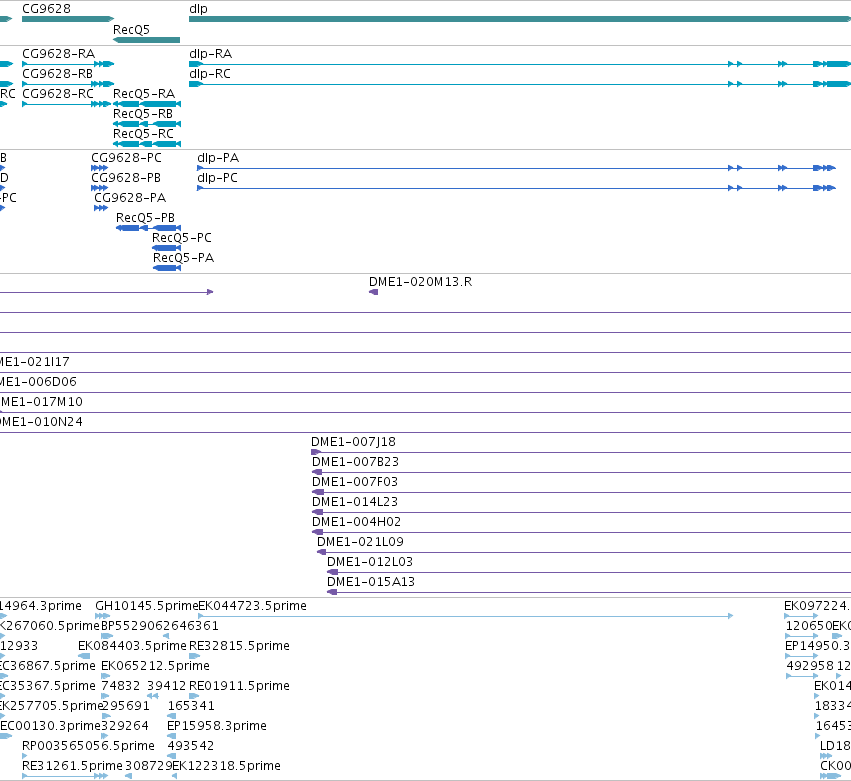Viewport: 851px width, 781px height.
Task: Click the RE31261.5prime EST
Action: point(65,777)
